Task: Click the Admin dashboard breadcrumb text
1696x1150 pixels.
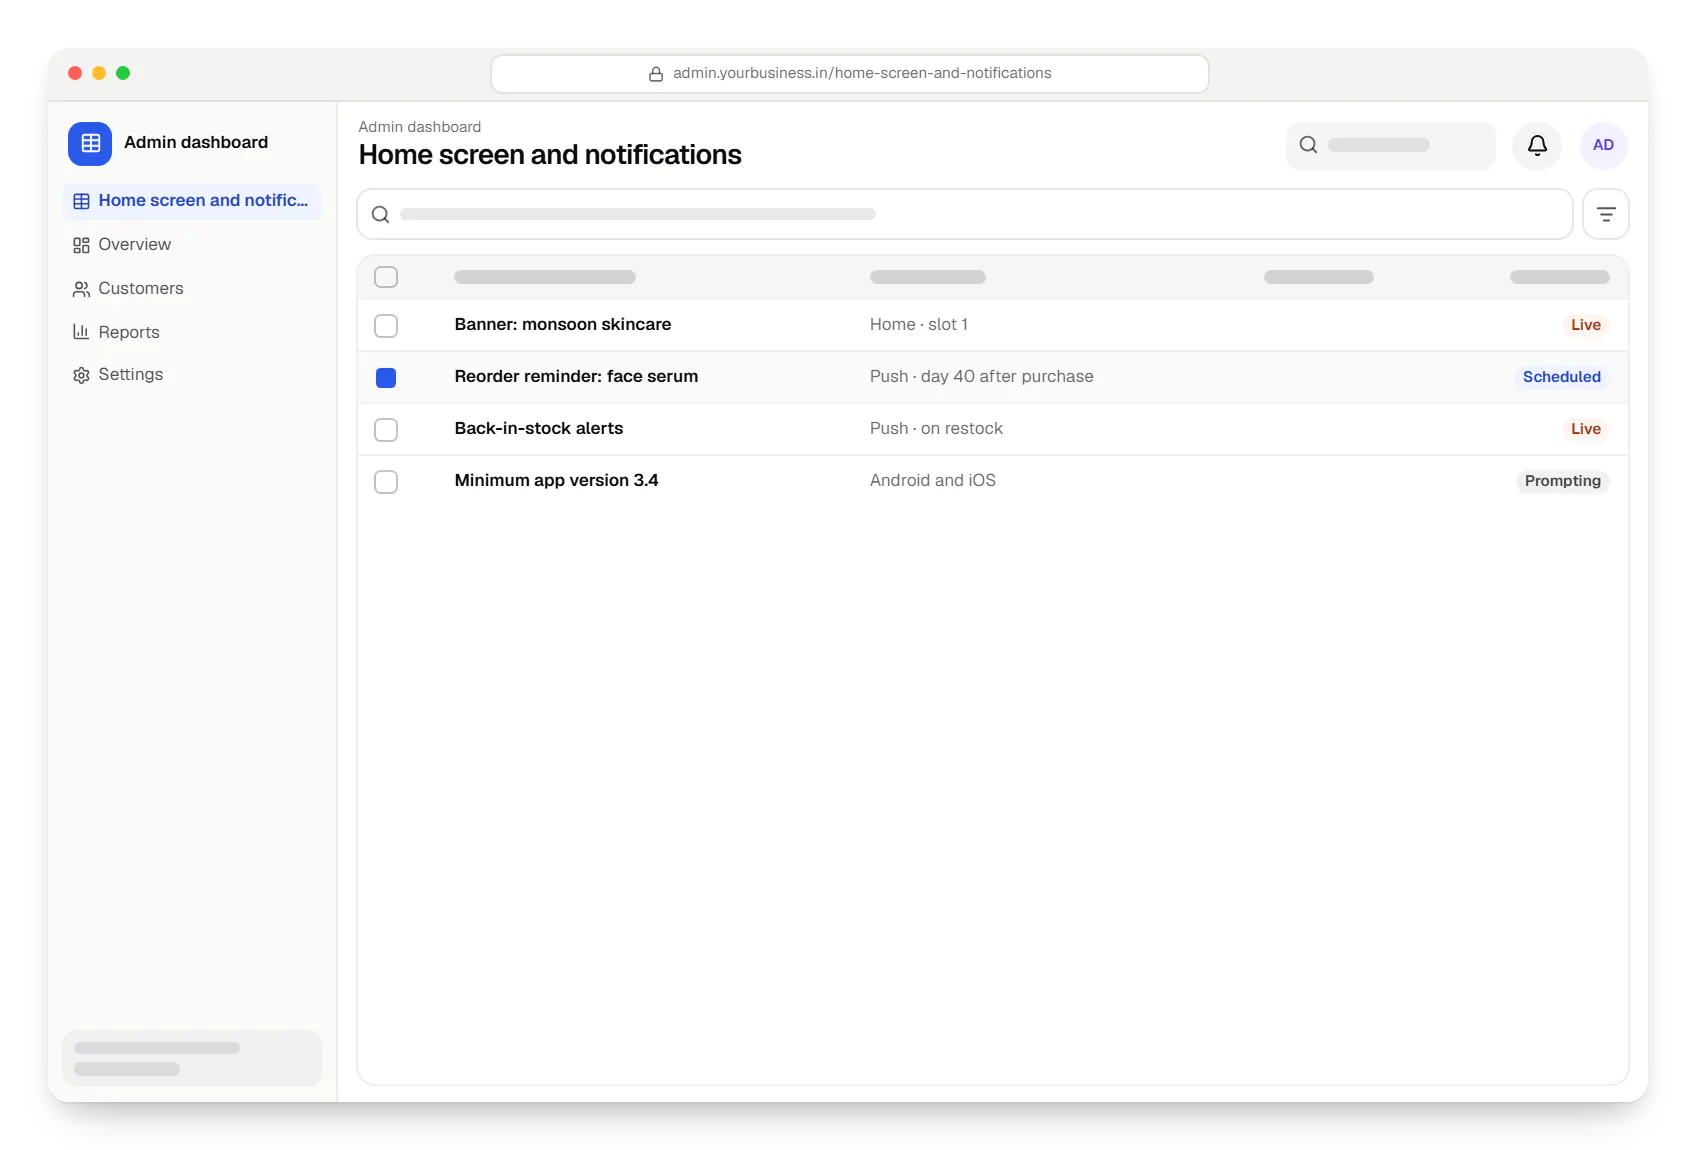Action: tap(419, 127)
